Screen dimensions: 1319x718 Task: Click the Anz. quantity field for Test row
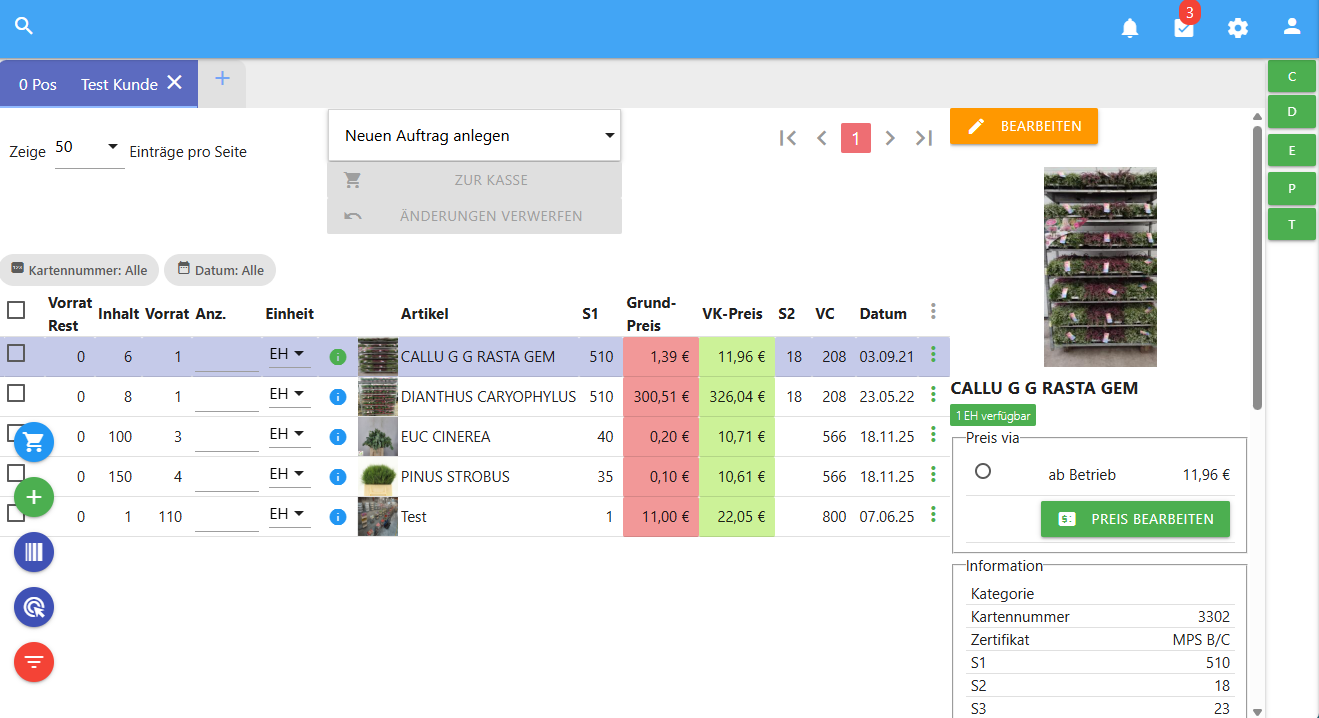tap(227, 516)
